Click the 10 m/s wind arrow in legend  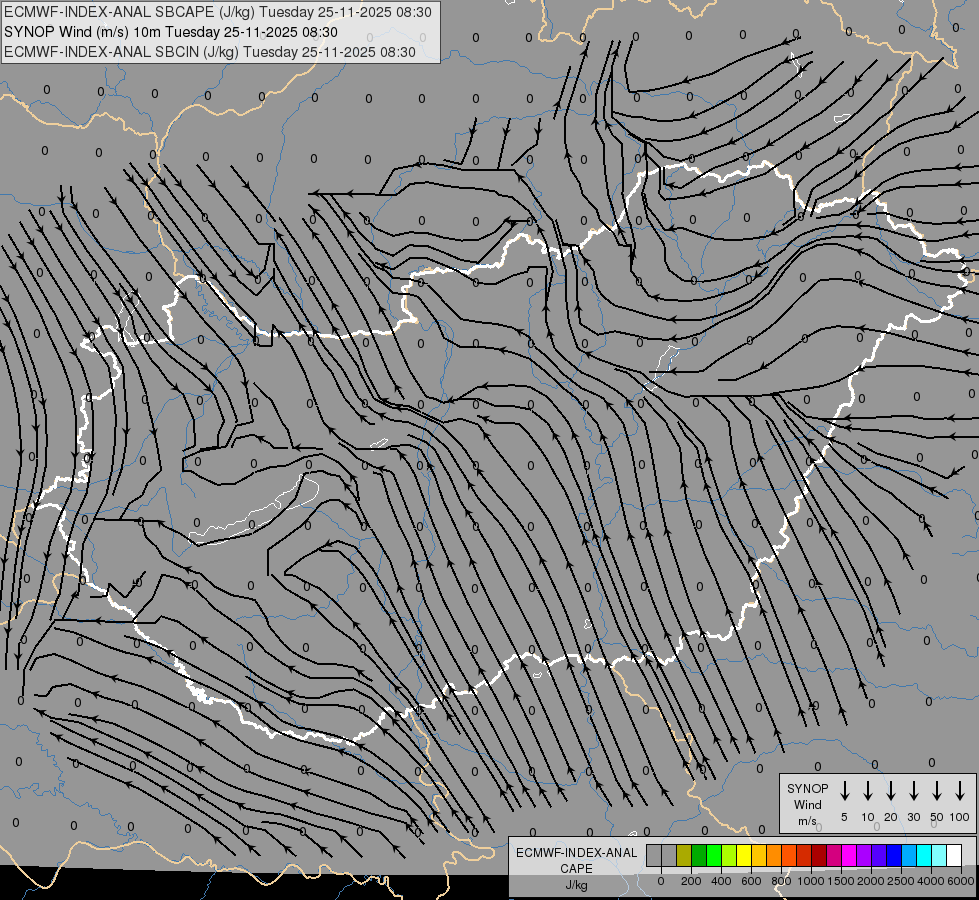click(867, 791)
